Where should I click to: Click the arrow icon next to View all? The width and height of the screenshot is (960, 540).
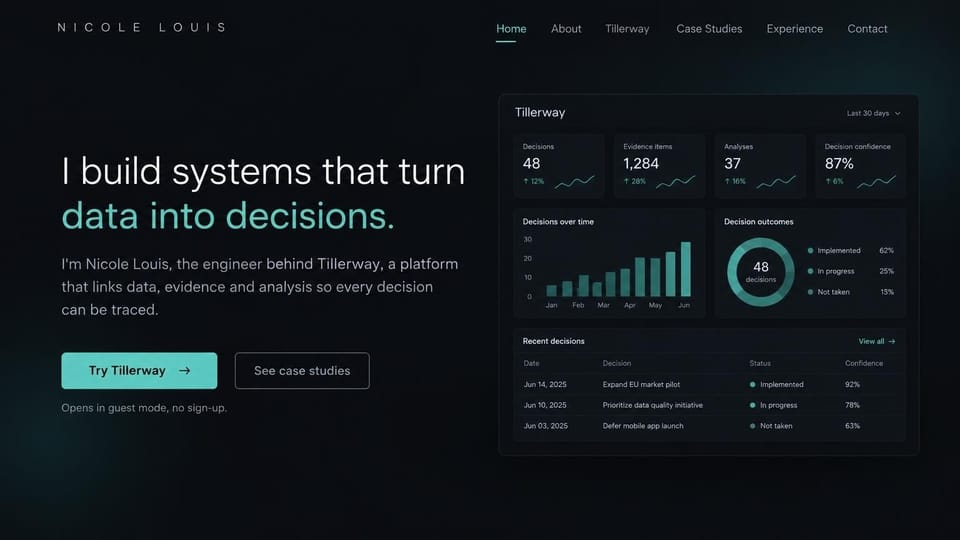(891, 341)
